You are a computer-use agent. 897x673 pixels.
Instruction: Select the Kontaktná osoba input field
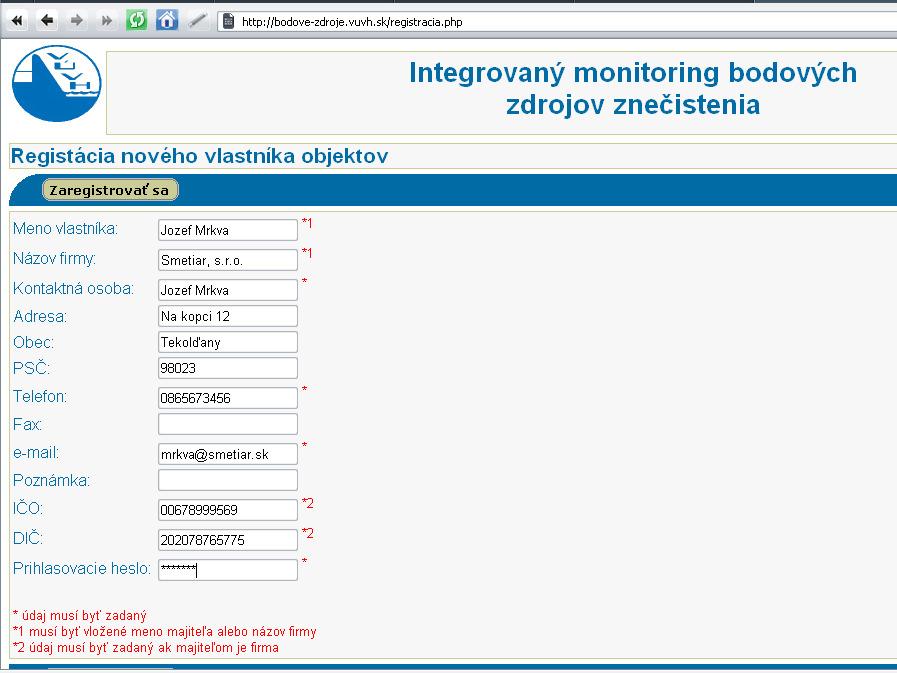pyautogui.click(x=228, y=290)
